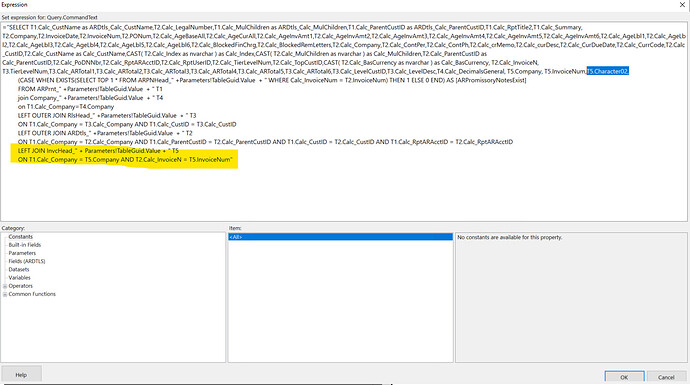
Task: Click the join Company_ line in expression
Action: point(90,98)
